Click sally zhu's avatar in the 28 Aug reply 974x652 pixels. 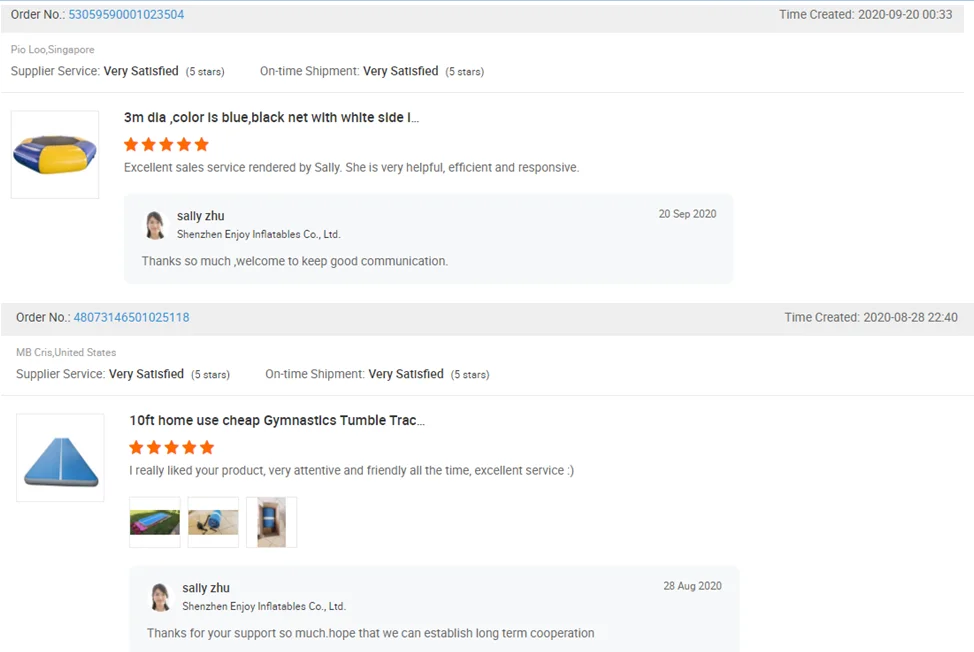(x=160, y=597)
